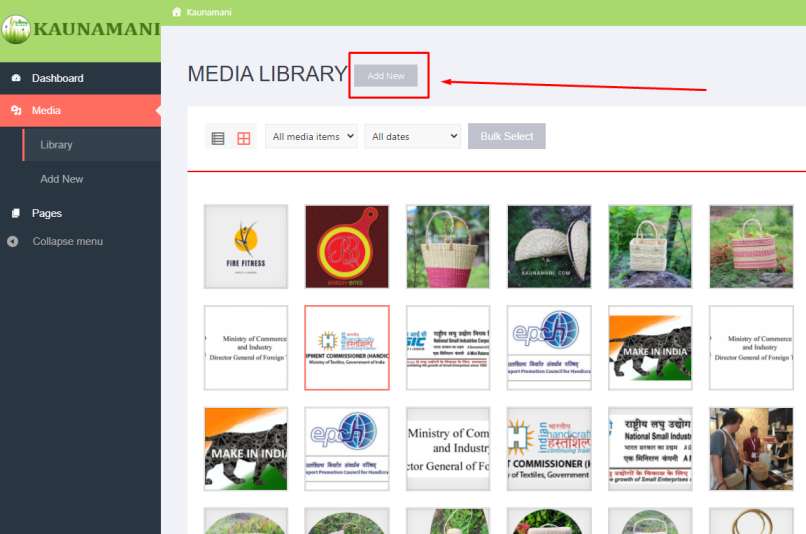Select the Fire Fitness logo thumbnail
The width and height of the screenshot is (806, 534).
pos(246,247)
